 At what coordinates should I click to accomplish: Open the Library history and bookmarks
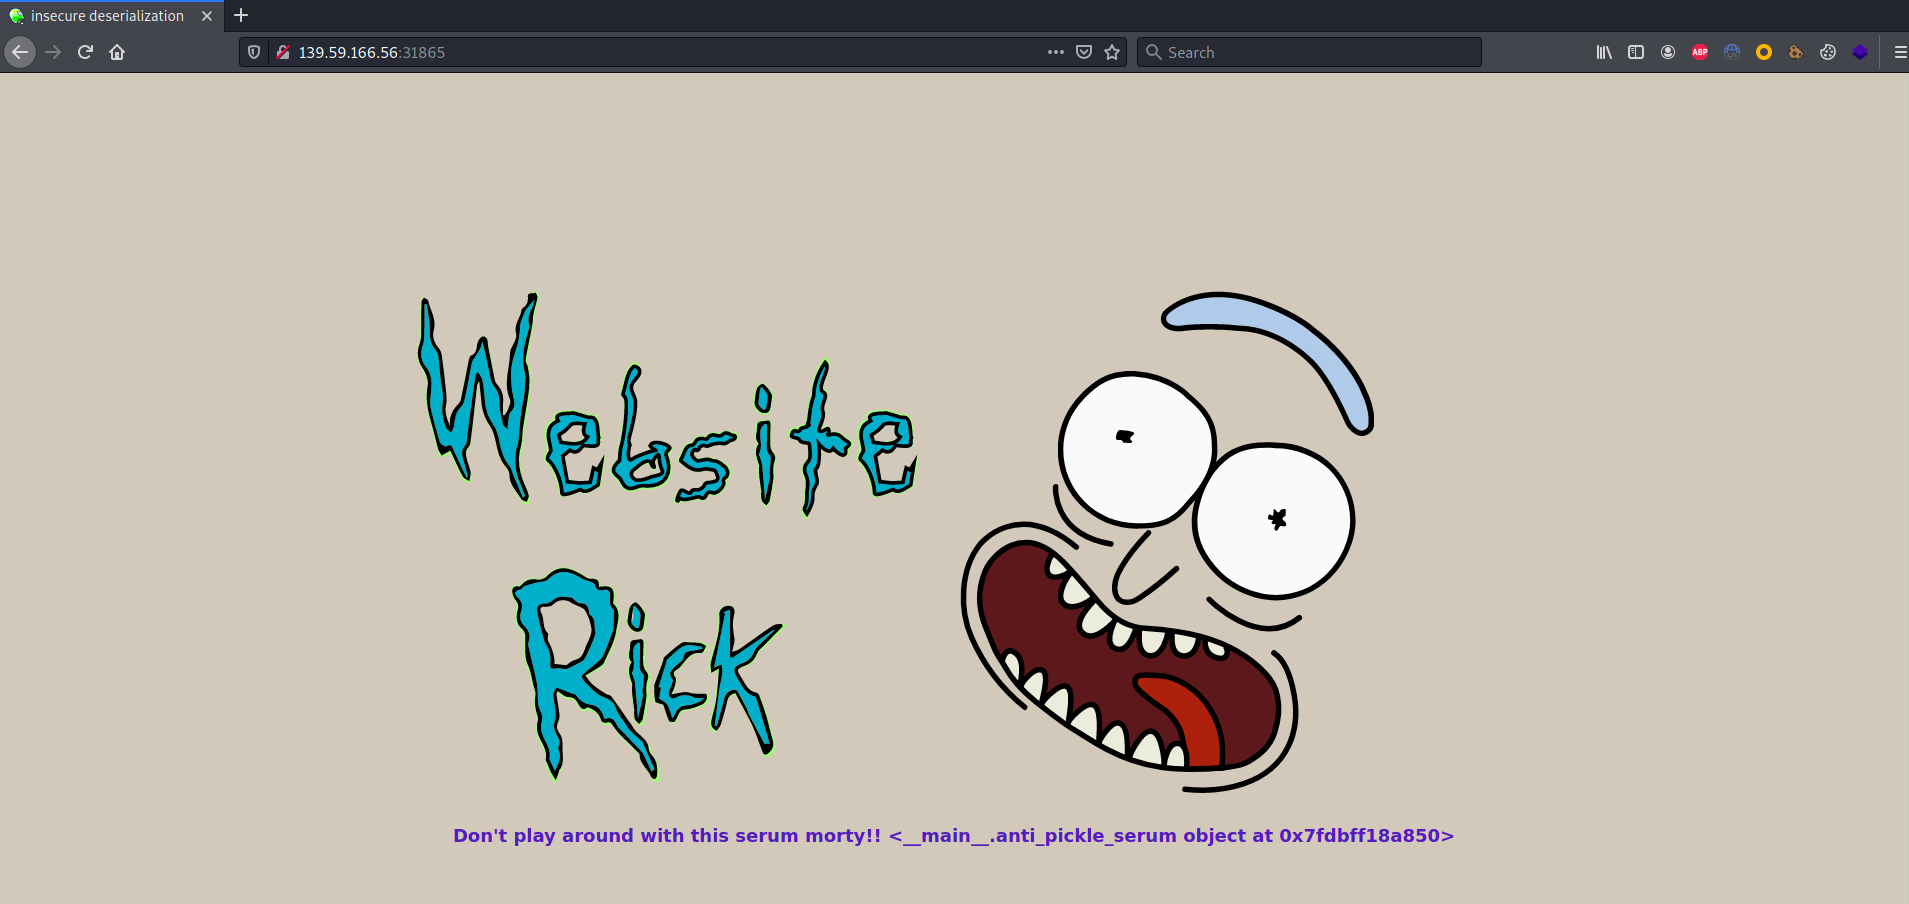(1604, 52)
